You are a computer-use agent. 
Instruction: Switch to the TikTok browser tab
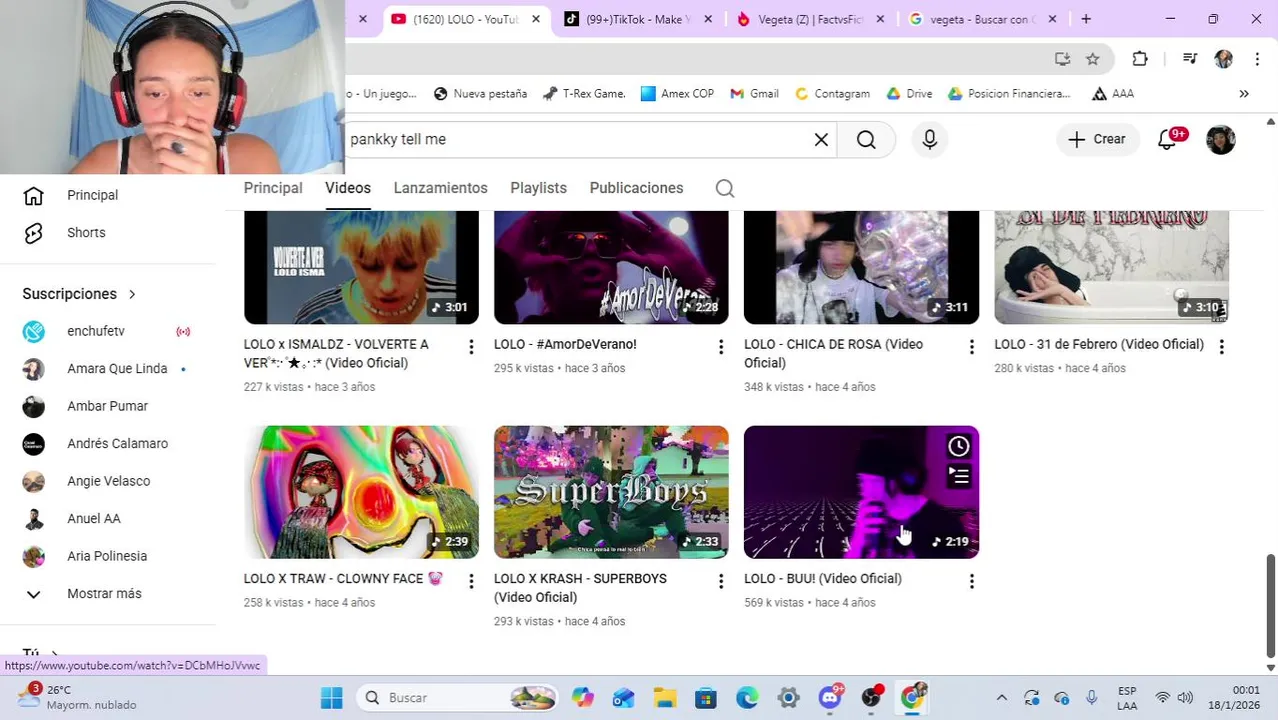(636, 19)
